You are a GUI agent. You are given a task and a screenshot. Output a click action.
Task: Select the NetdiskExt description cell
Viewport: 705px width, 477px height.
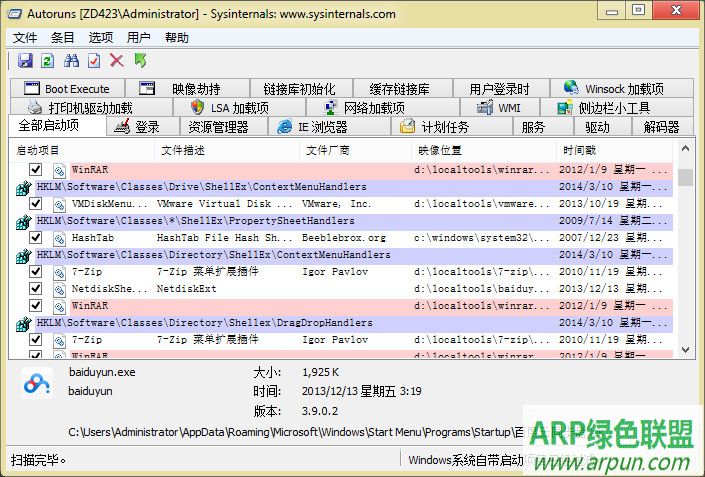click(x=187, y=289)
